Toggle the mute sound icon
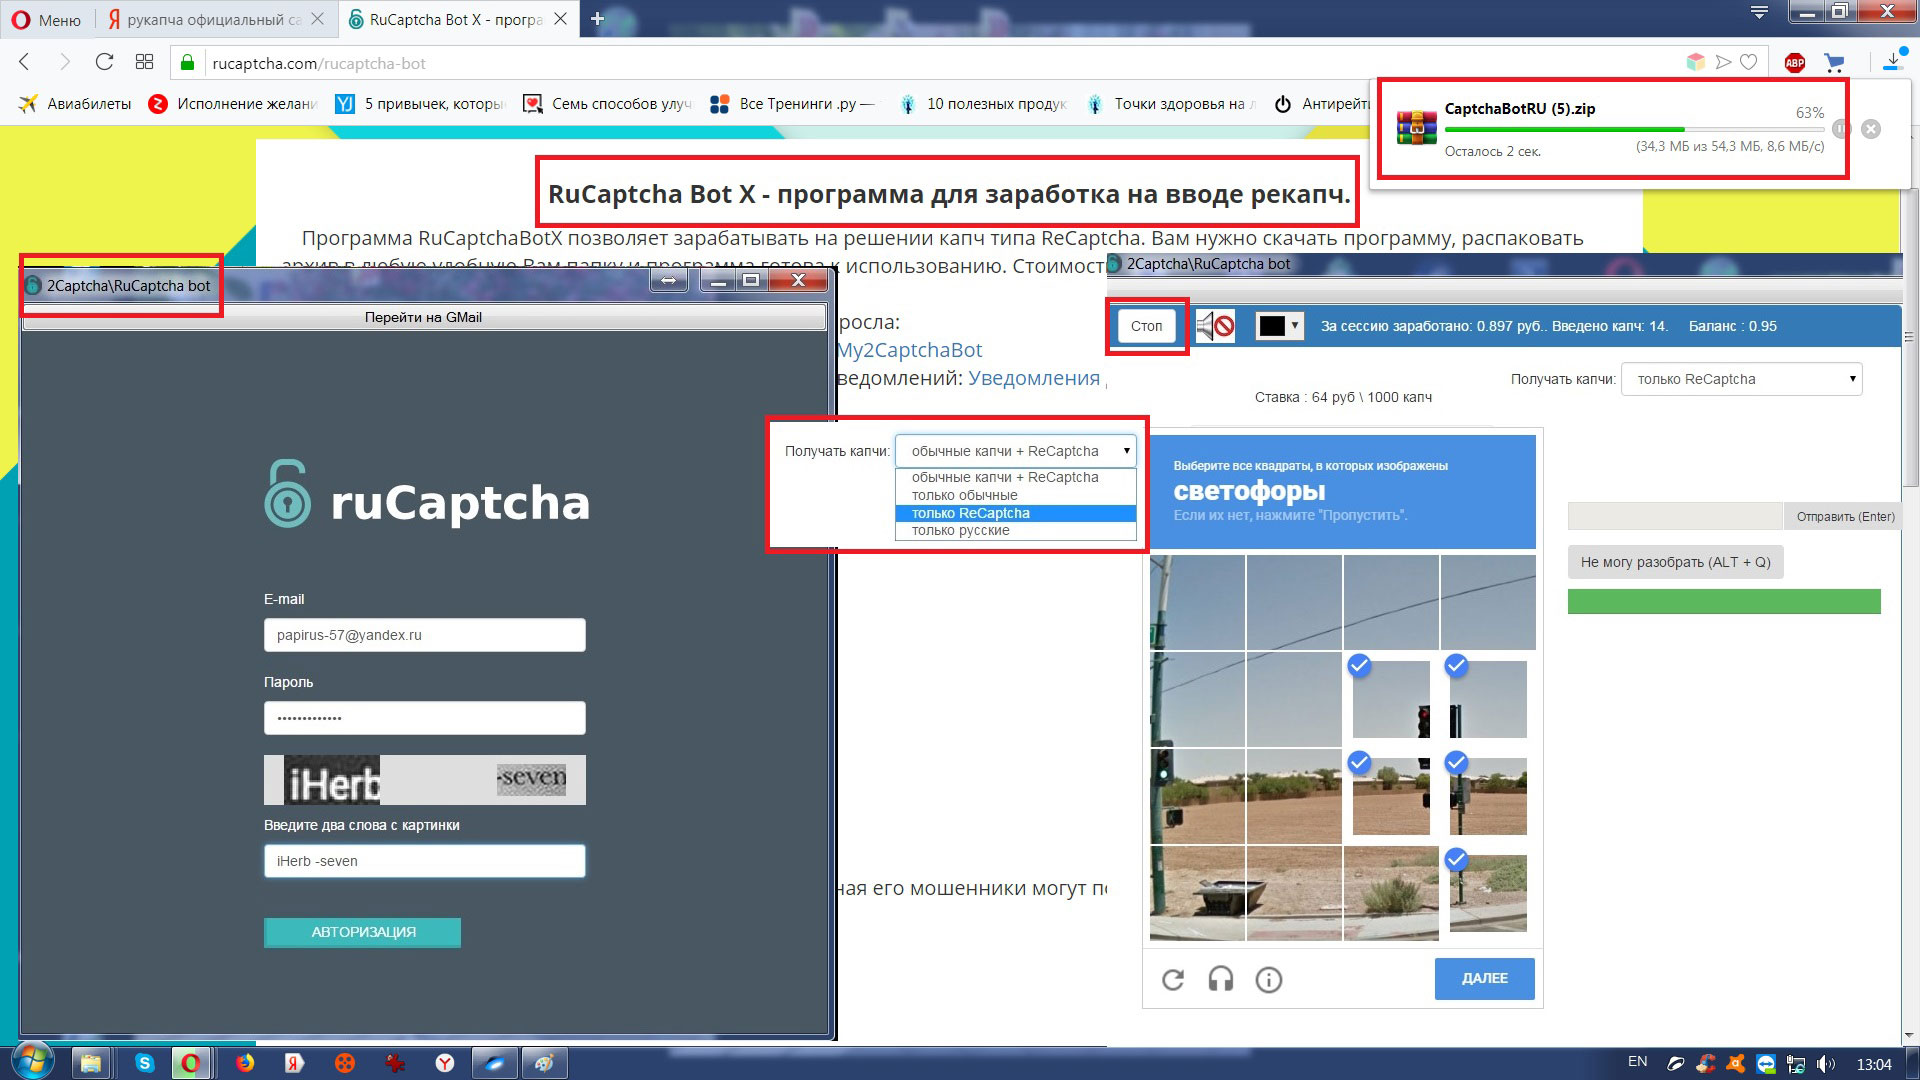This screenshot has width=1920, height=1080. tap(1216, 326)
